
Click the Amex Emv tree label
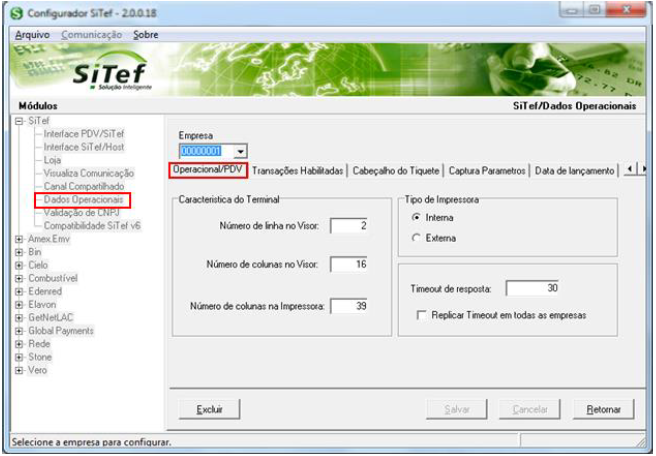[x=49, y=239]
